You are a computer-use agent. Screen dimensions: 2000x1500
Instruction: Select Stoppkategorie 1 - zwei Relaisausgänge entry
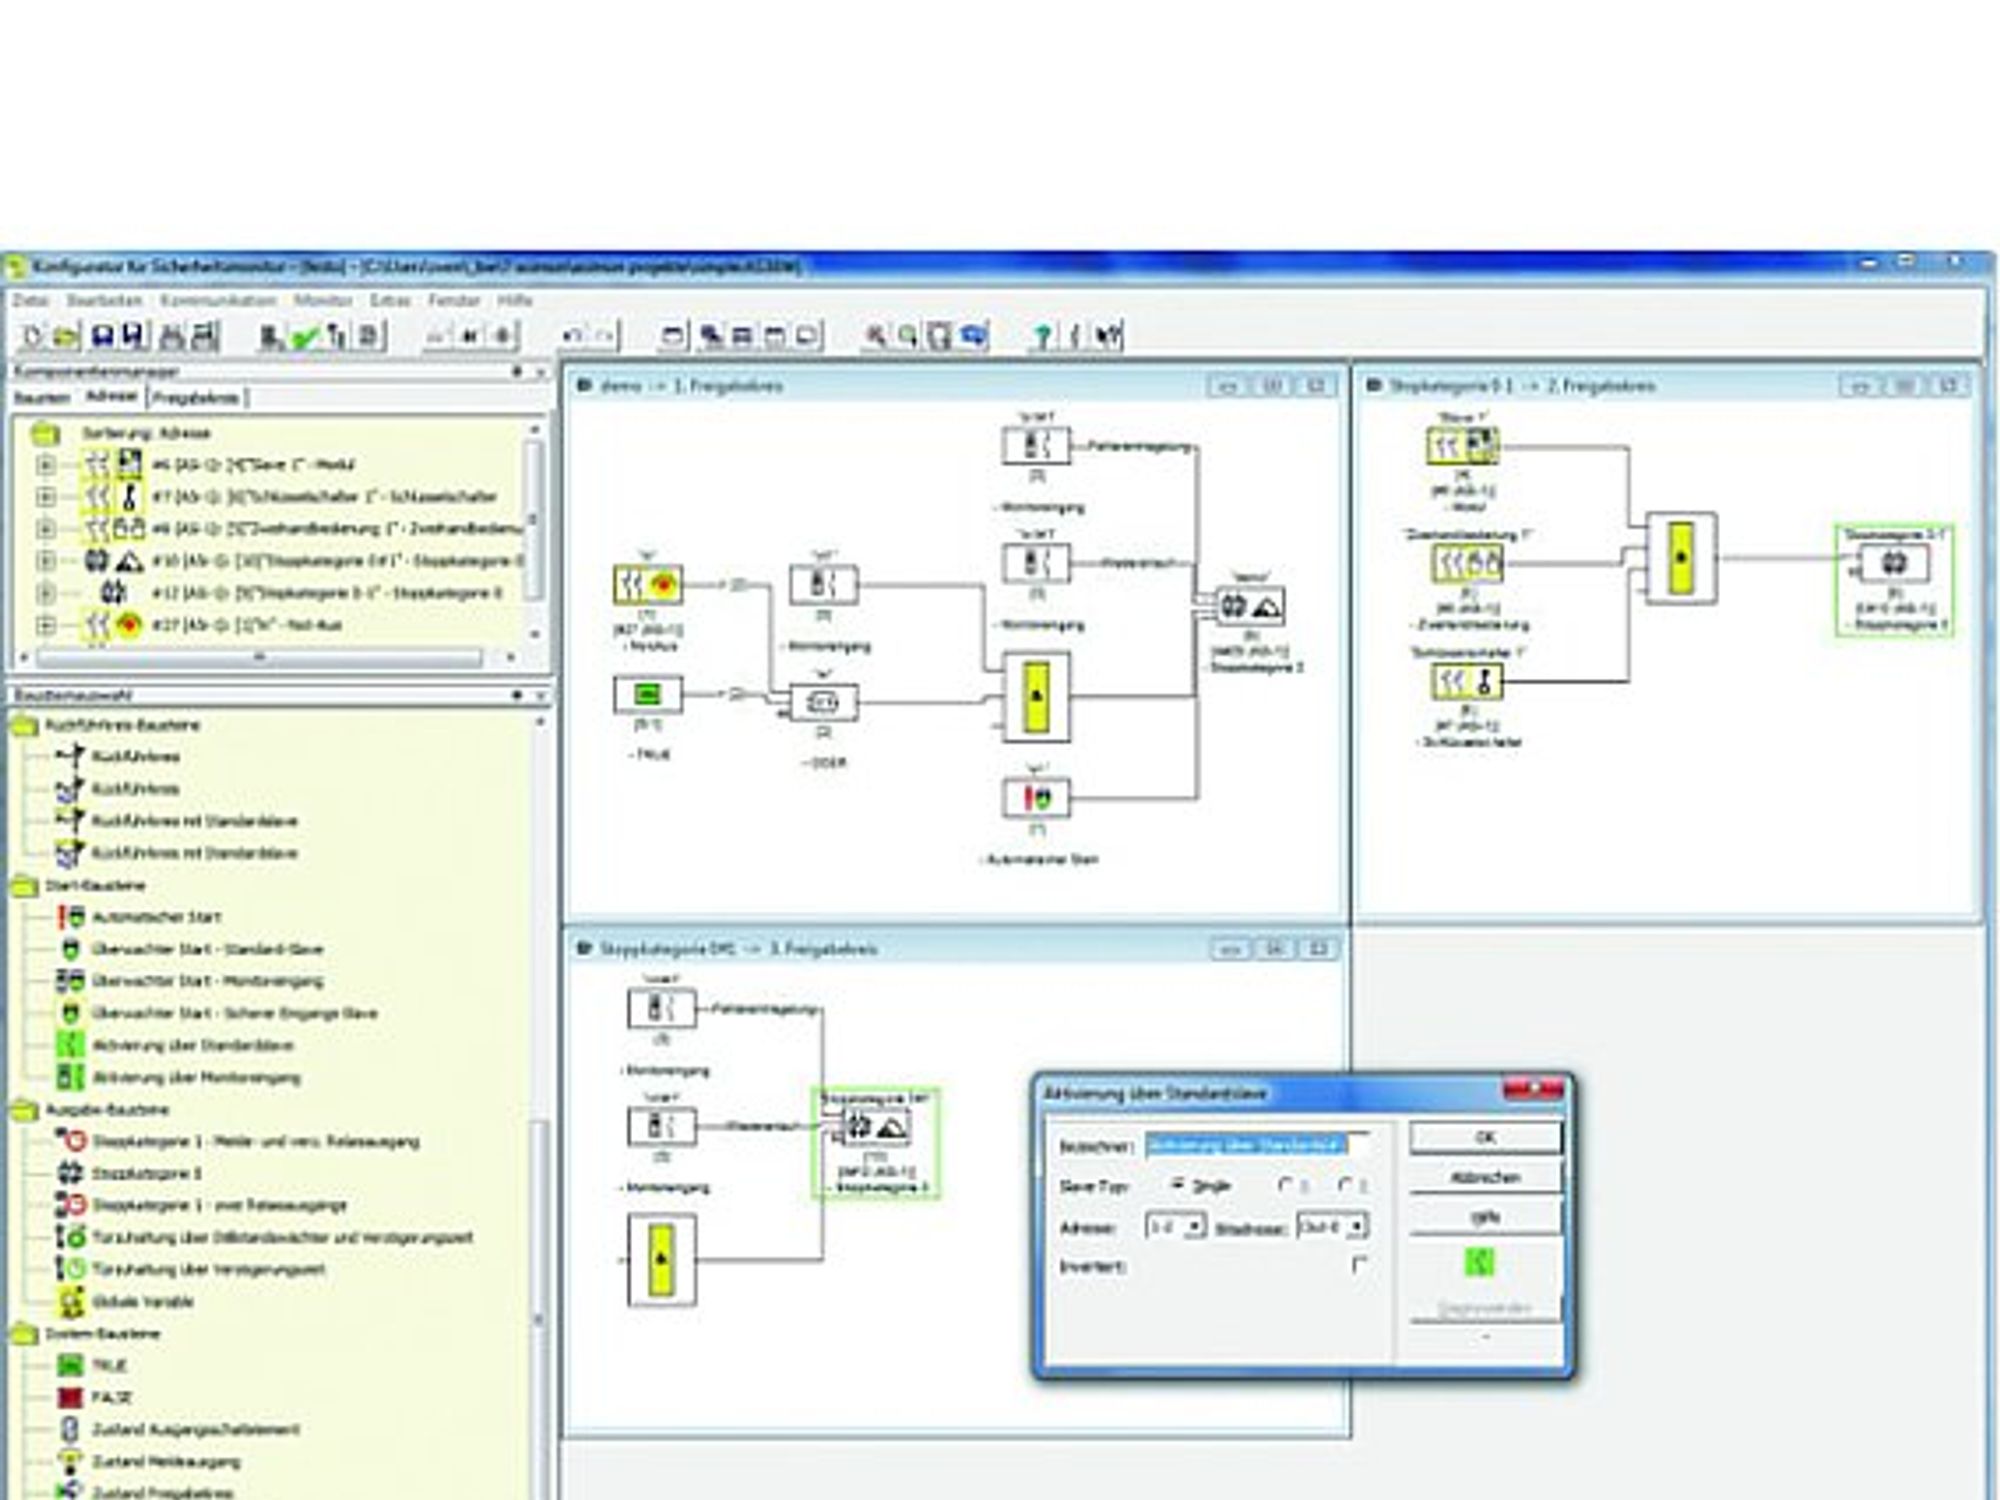point(219,1205)
